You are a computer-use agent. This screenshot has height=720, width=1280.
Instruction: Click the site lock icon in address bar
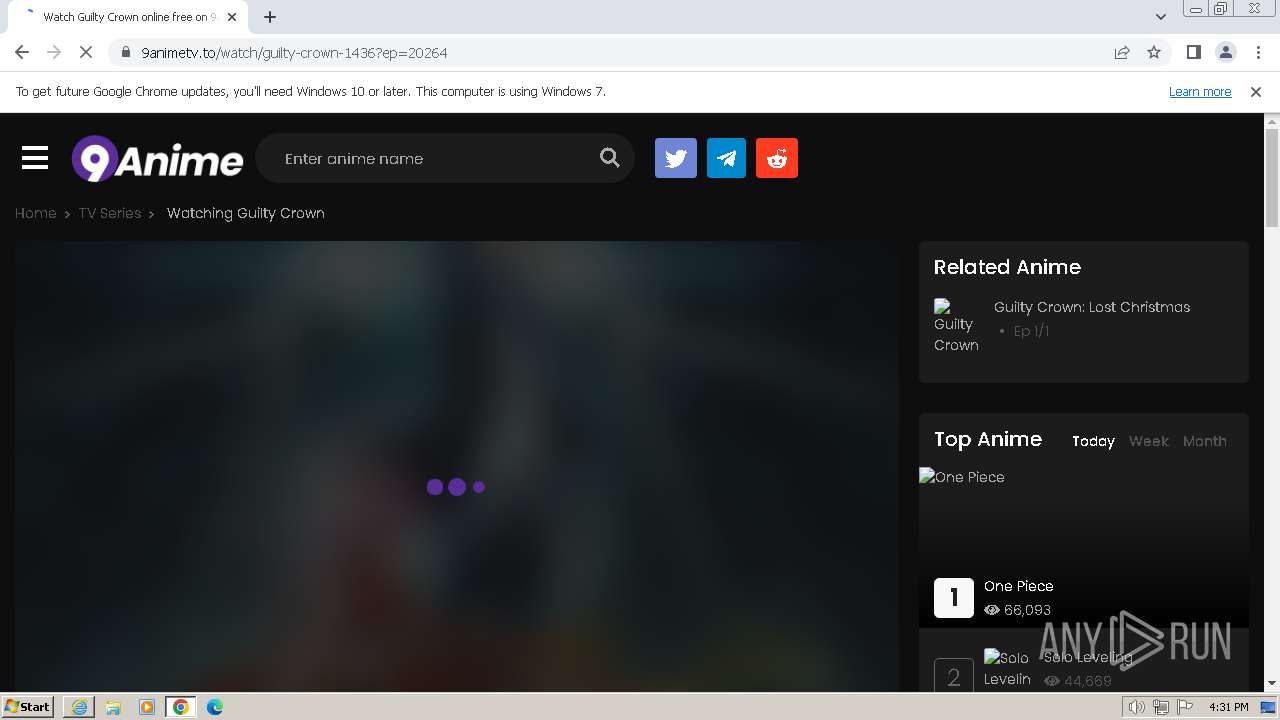click(x=126, y=53)
